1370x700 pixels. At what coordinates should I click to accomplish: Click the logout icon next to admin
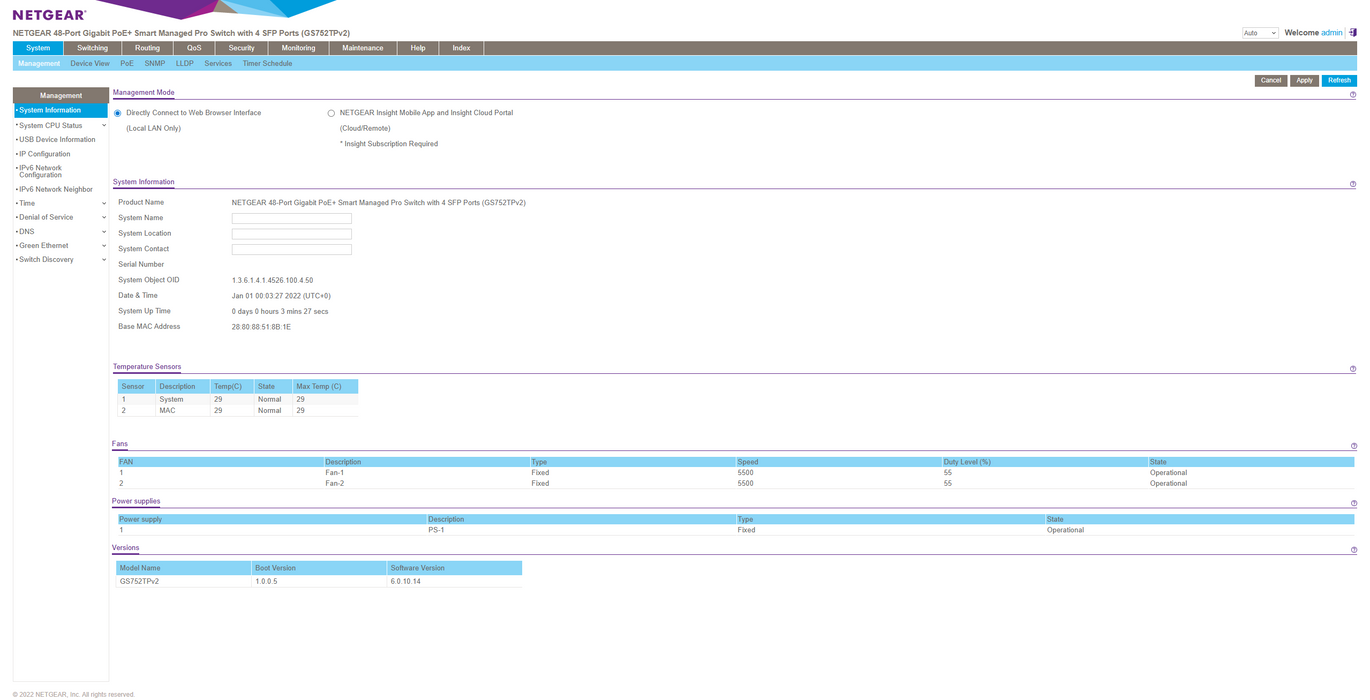(1353, 33)
